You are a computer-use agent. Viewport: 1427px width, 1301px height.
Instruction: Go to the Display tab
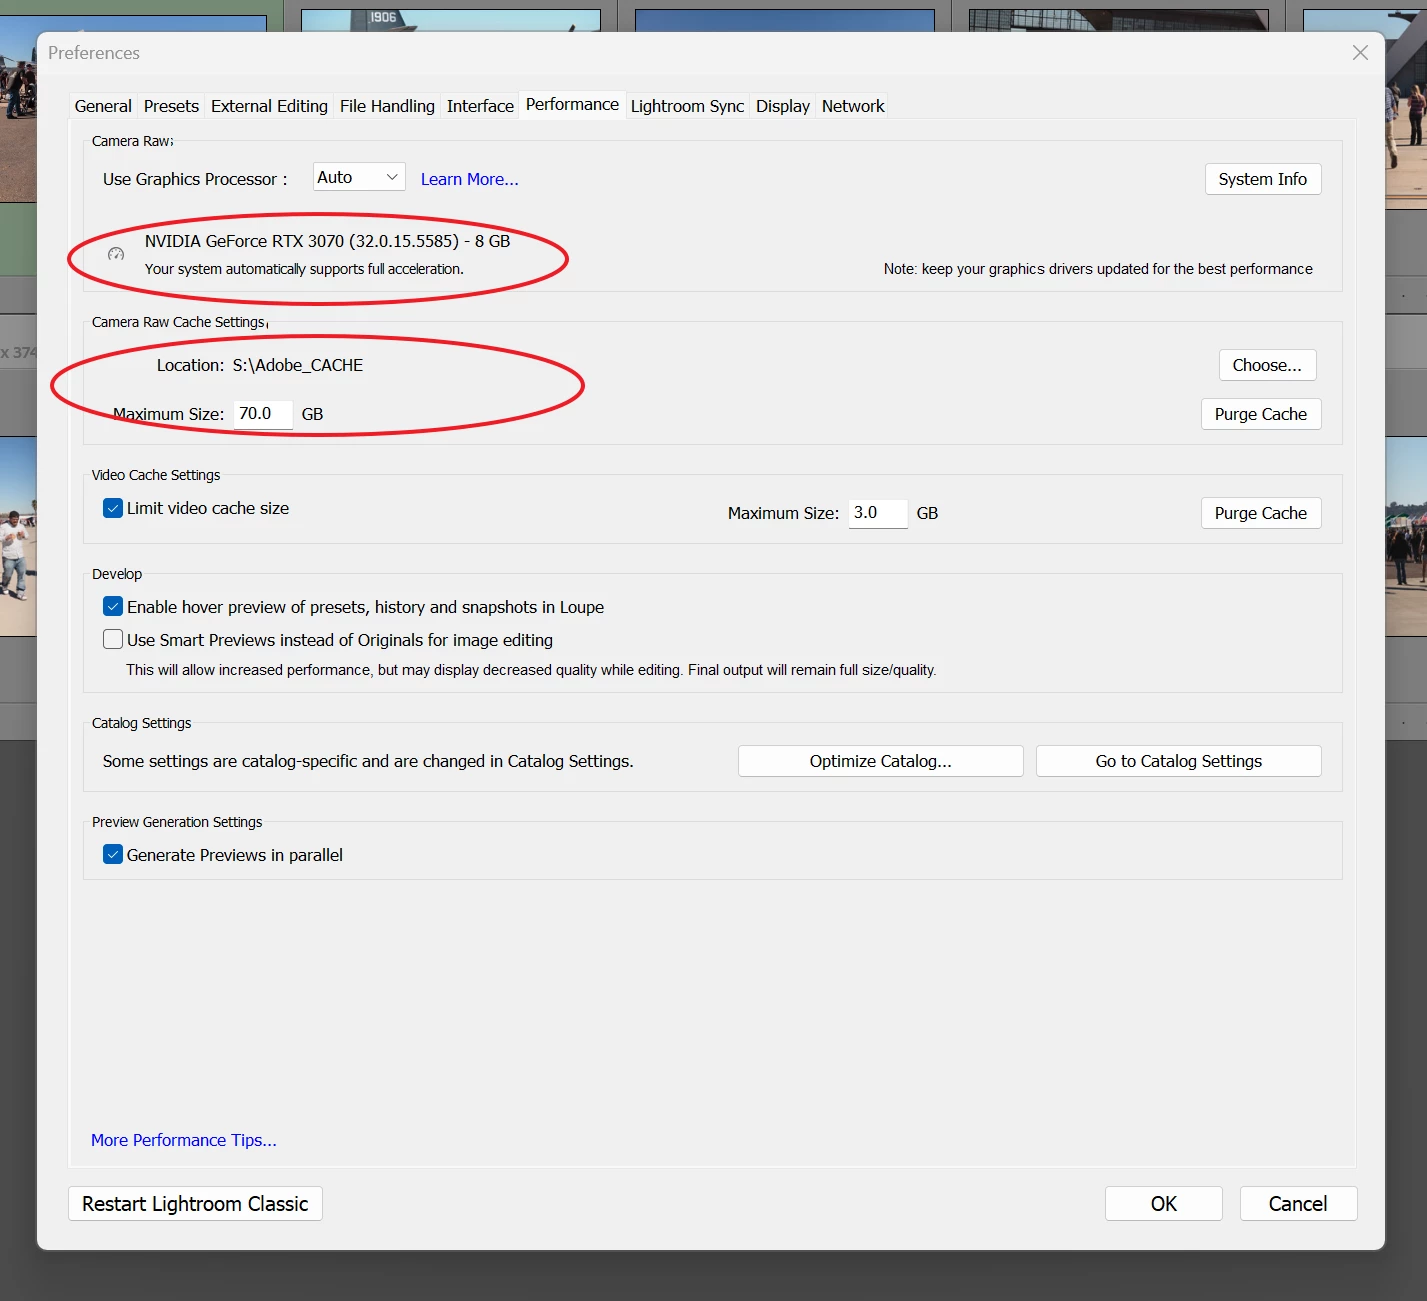click(783, 106)
